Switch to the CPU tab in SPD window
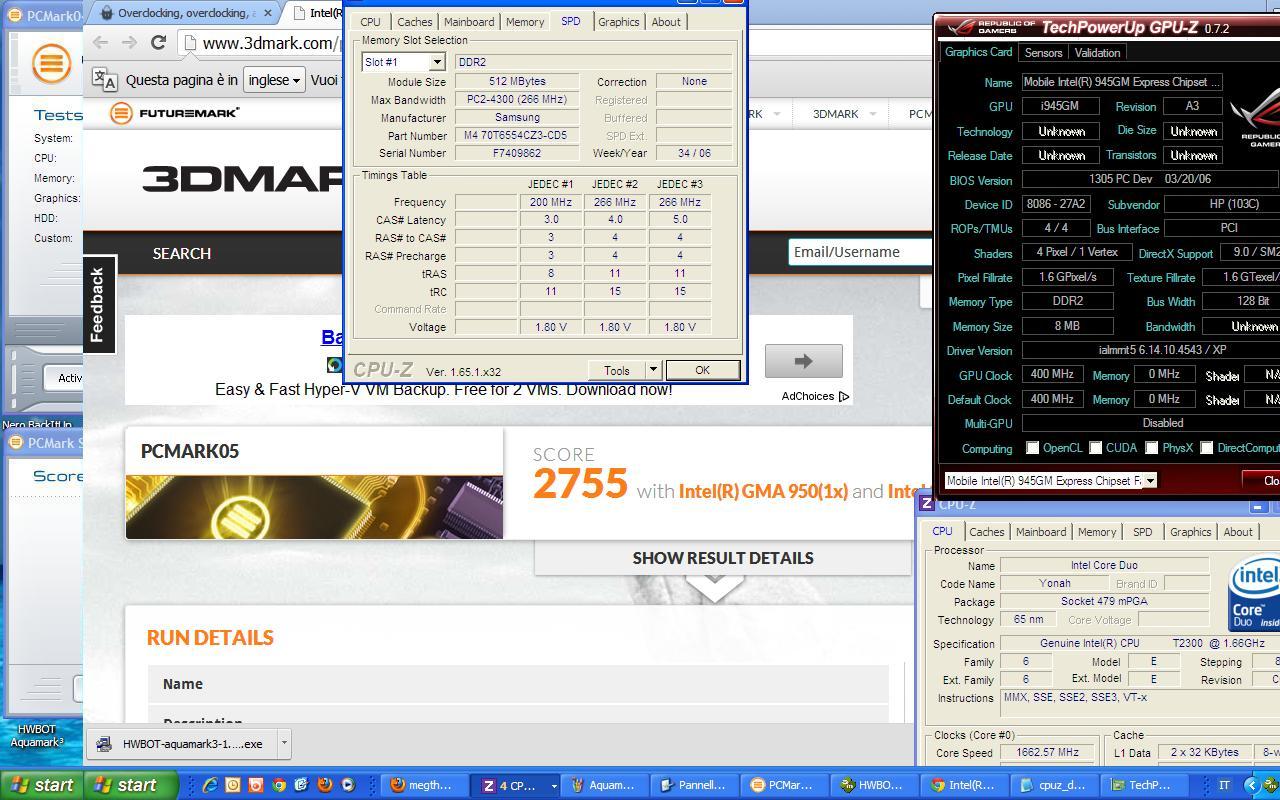 pyautogui.click(x=370, y=22)
